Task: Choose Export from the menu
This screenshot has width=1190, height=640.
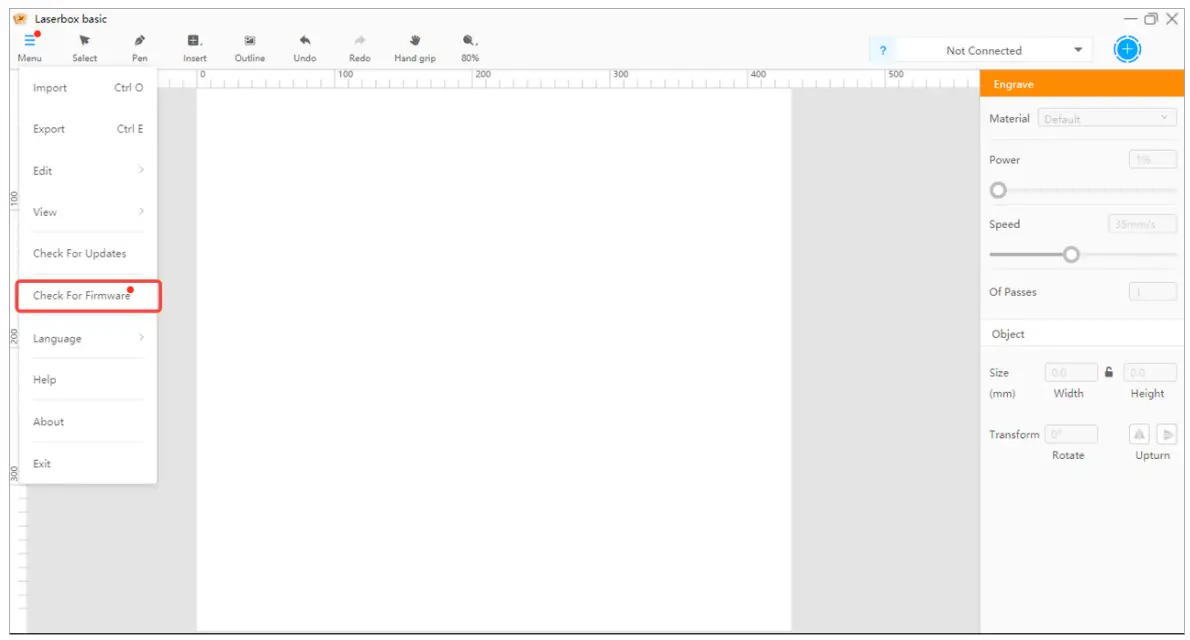Action: point(88,129)
